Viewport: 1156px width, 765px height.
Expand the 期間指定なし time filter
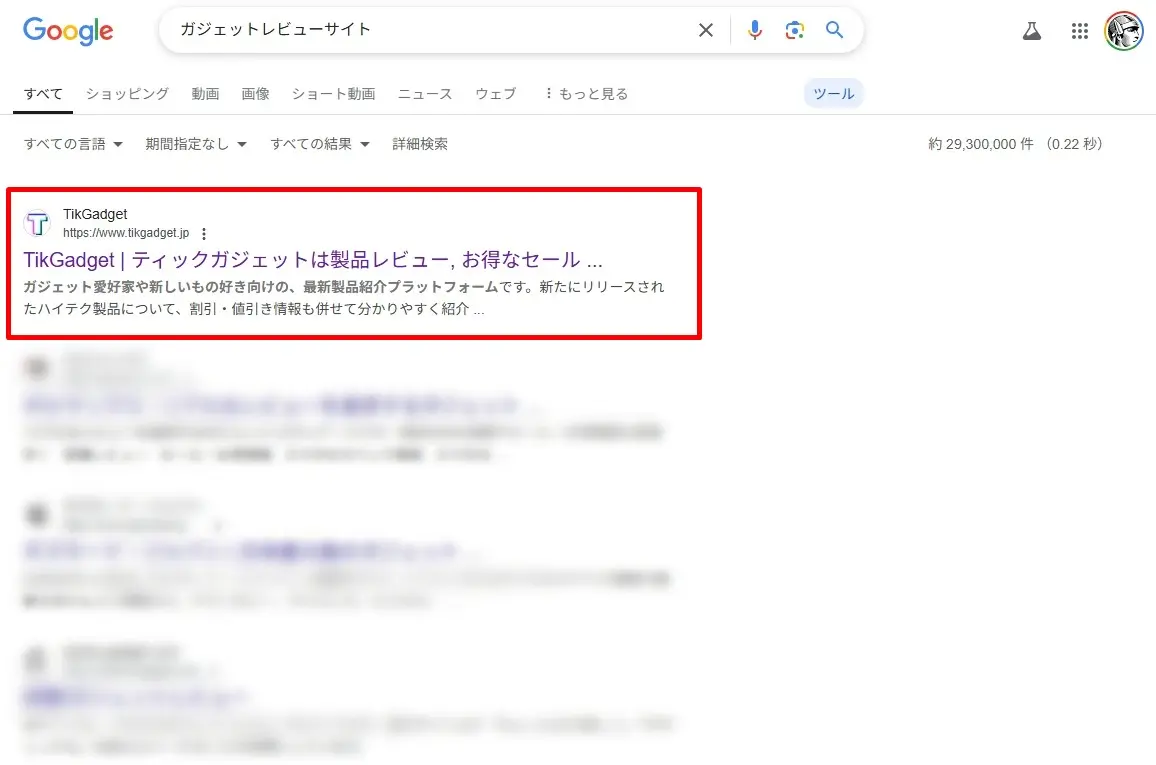(x=195, y=144)
